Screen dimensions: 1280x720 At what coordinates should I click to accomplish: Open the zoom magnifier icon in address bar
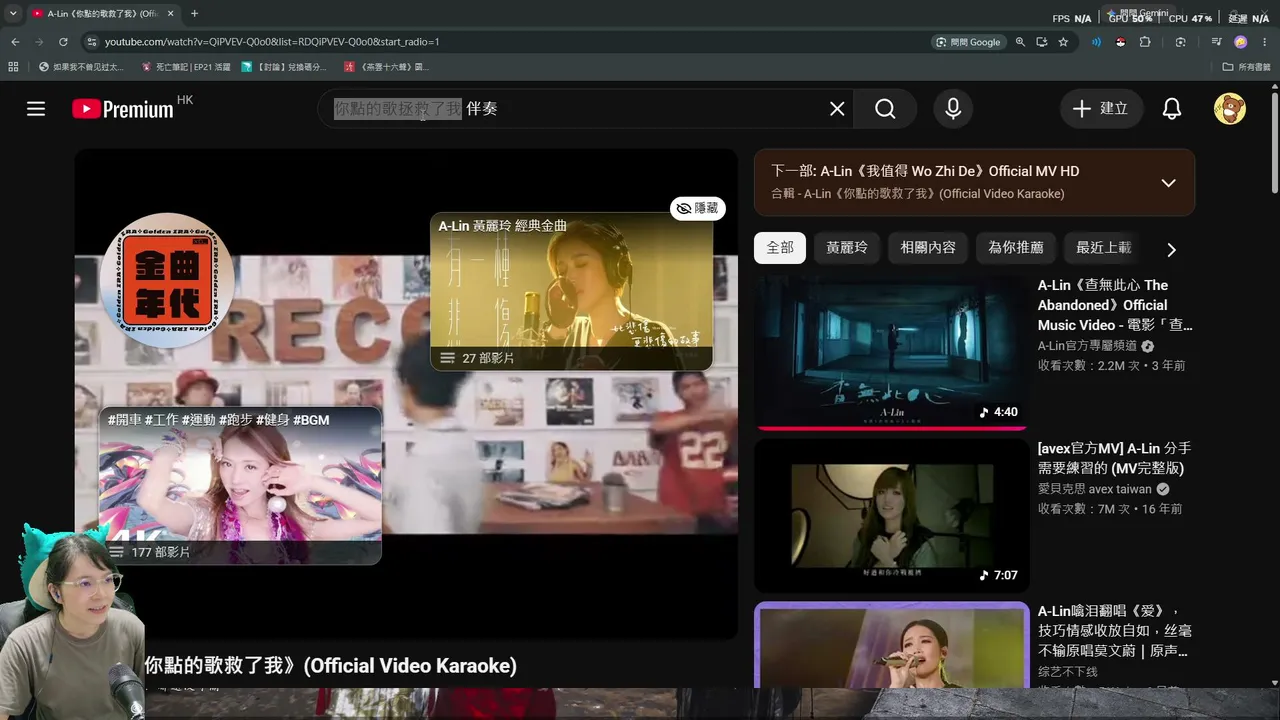point(1020,42)
